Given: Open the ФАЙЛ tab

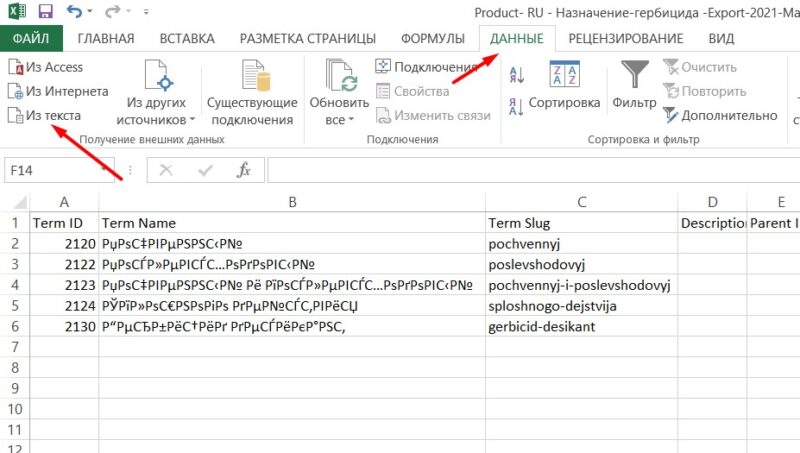Looking at the screenshot, I should (31, 38).
